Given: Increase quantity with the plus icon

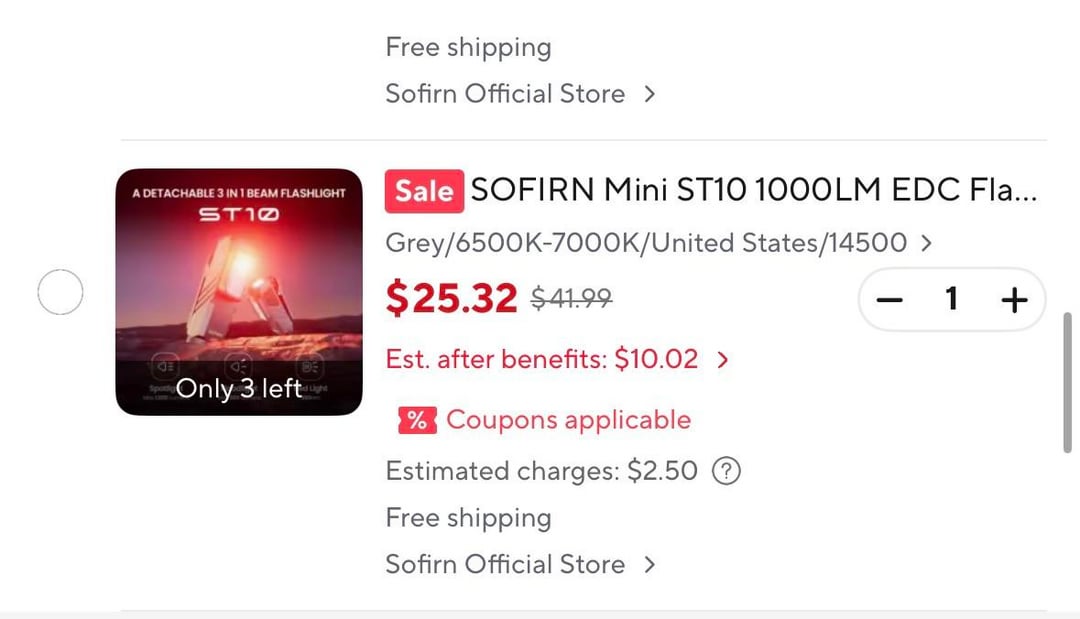Looking at the screenshot, I should tap(1014, 299).
